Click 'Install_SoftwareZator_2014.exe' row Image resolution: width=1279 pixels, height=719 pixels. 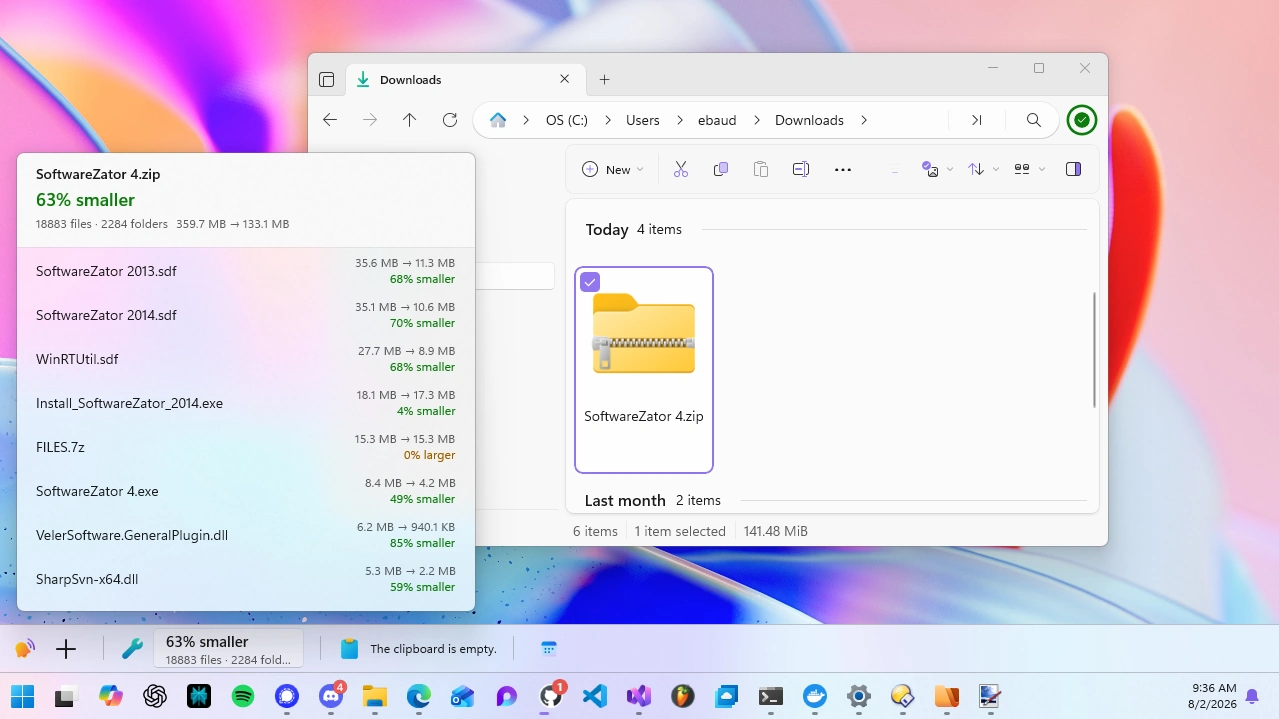pos(246,403)
